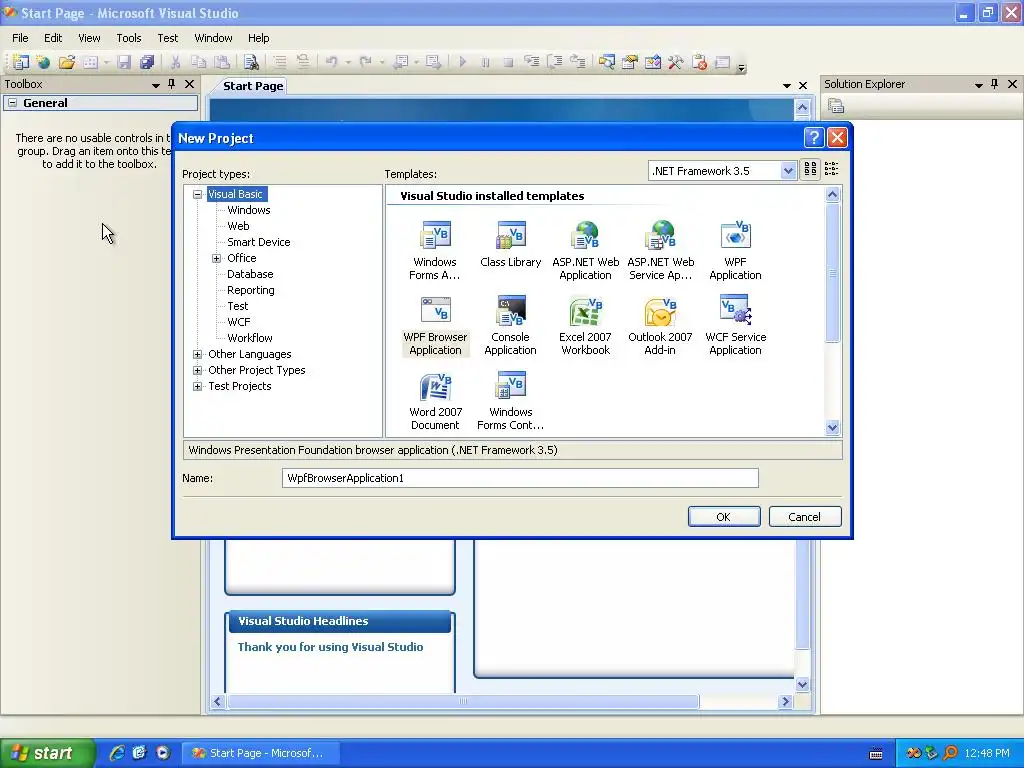Open the .NET Framework 3.5 dropdown

[788, 171]
